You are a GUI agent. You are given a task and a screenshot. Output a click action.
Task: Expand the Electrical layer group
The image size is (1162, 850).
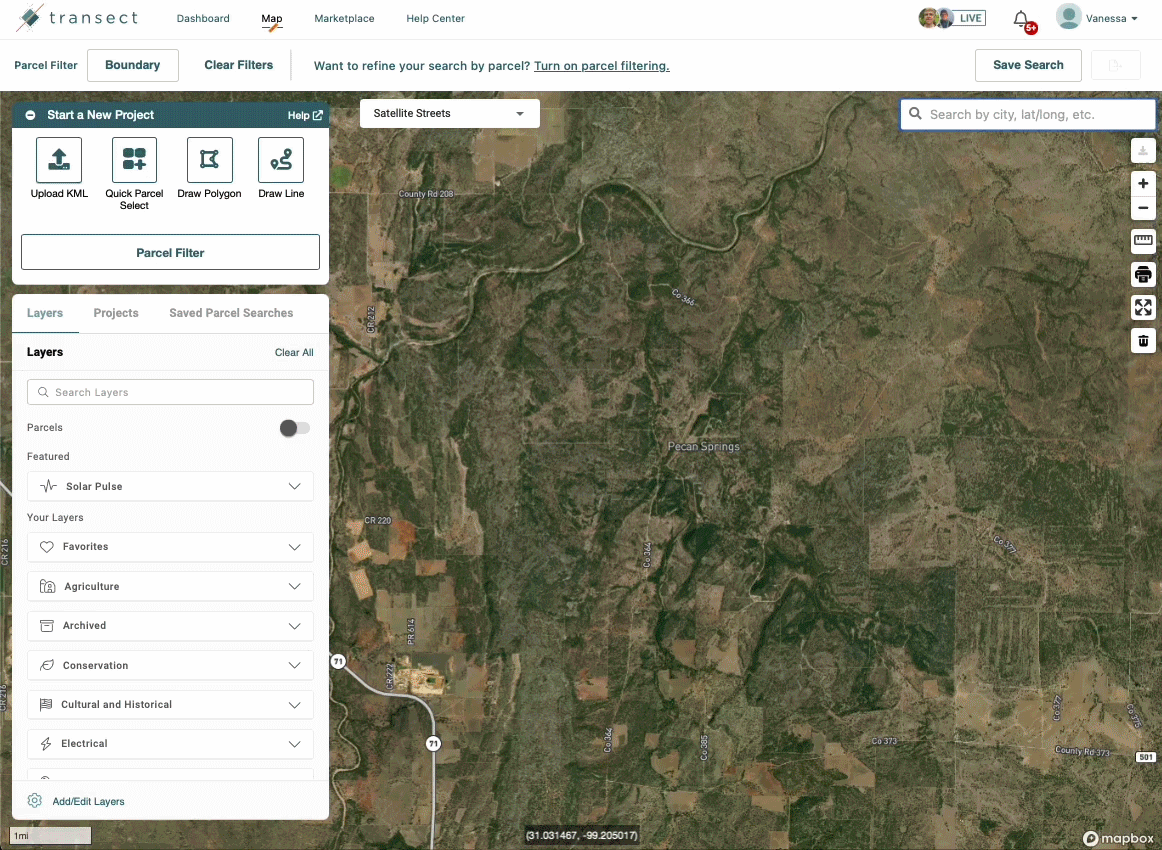click(x=294, y=743)
